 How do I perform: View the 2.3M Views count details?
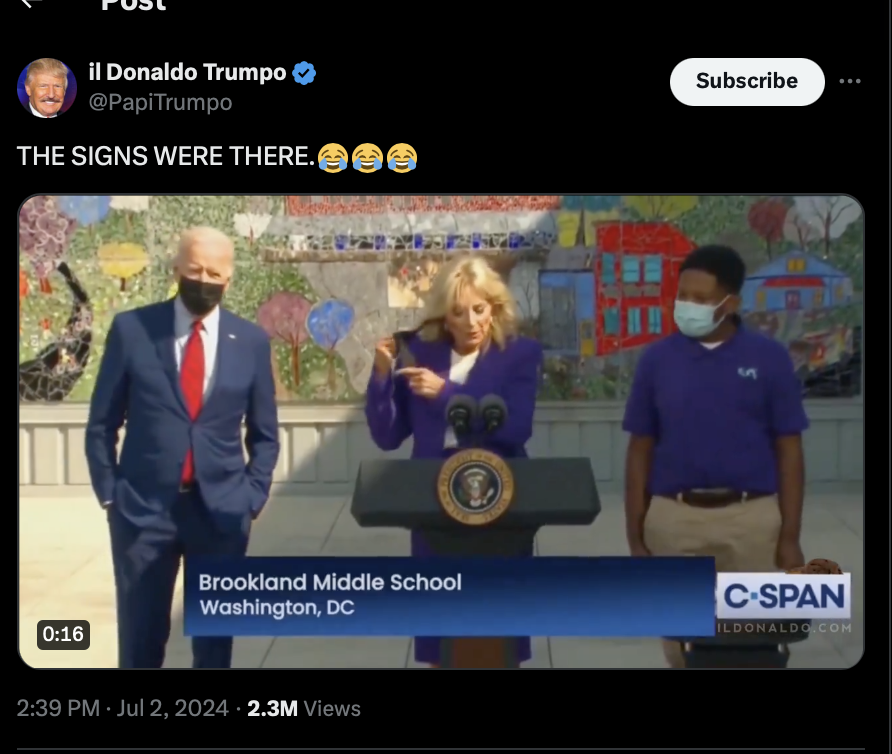point(304,708)
